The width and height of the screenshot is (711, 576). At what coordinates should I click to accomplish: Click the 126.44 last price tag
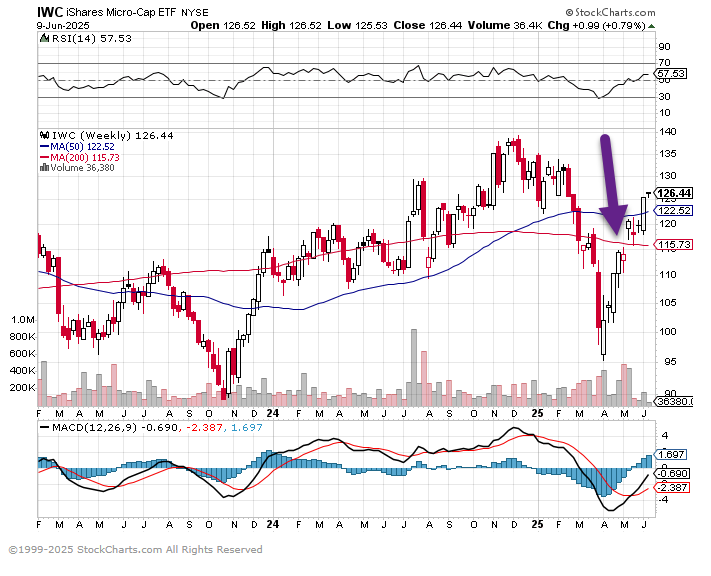click(x=674, y=193)
